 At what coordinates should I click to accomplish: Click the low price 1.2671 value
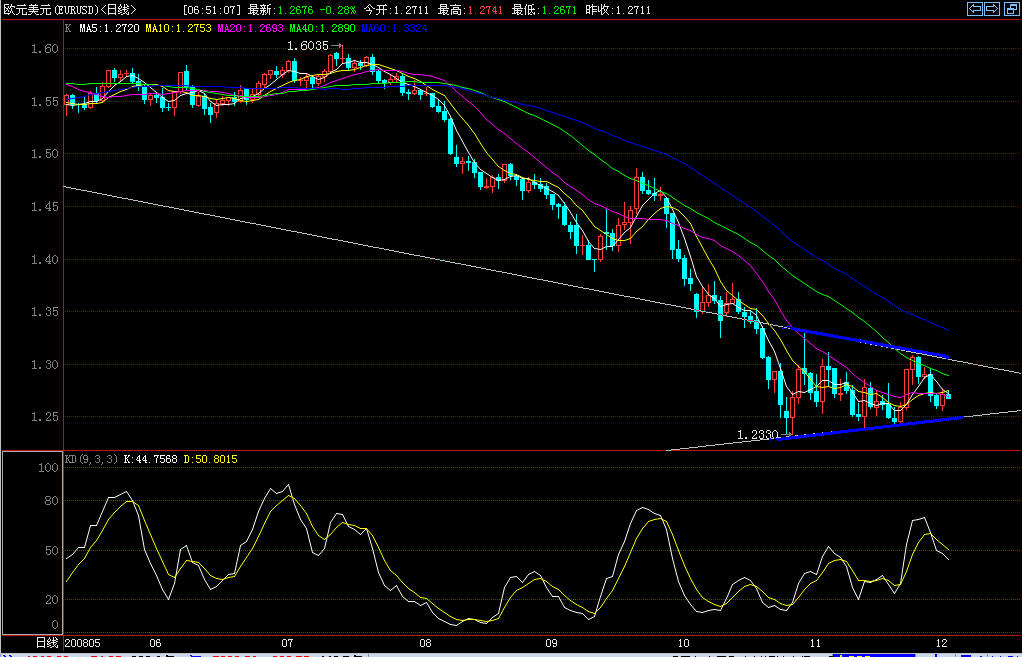coord(559,10)
